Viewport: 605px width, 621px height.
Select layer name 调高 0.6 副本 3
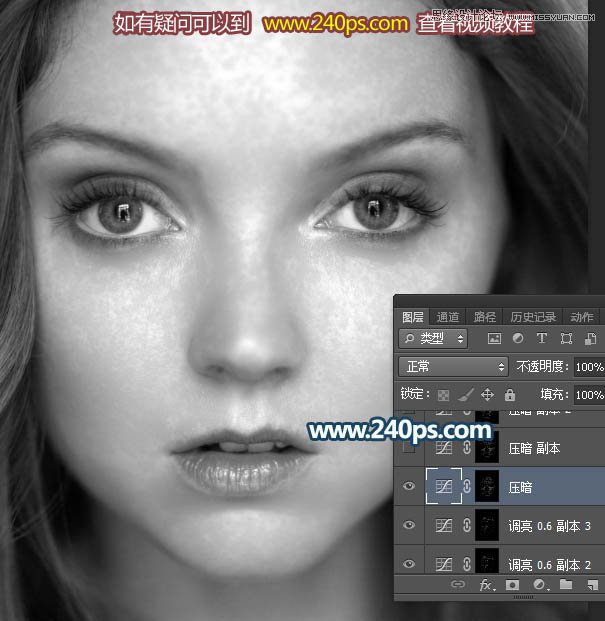(x=550, y=526)
